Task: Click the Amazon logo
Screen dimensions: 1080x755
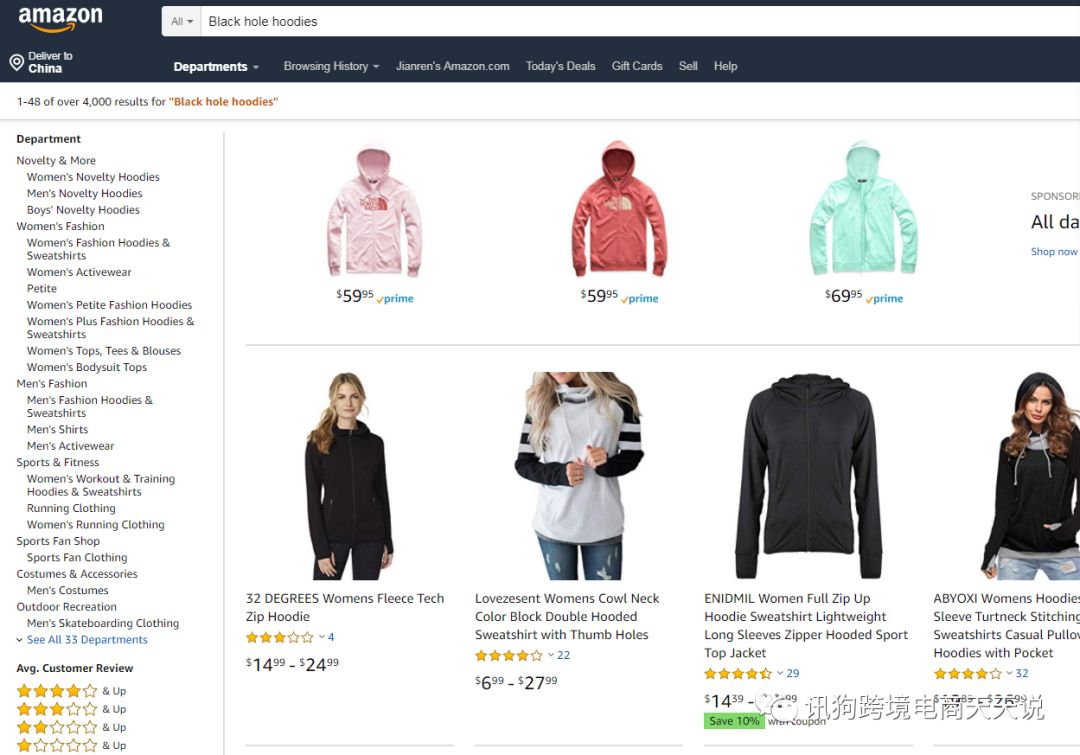Action: 60,19
